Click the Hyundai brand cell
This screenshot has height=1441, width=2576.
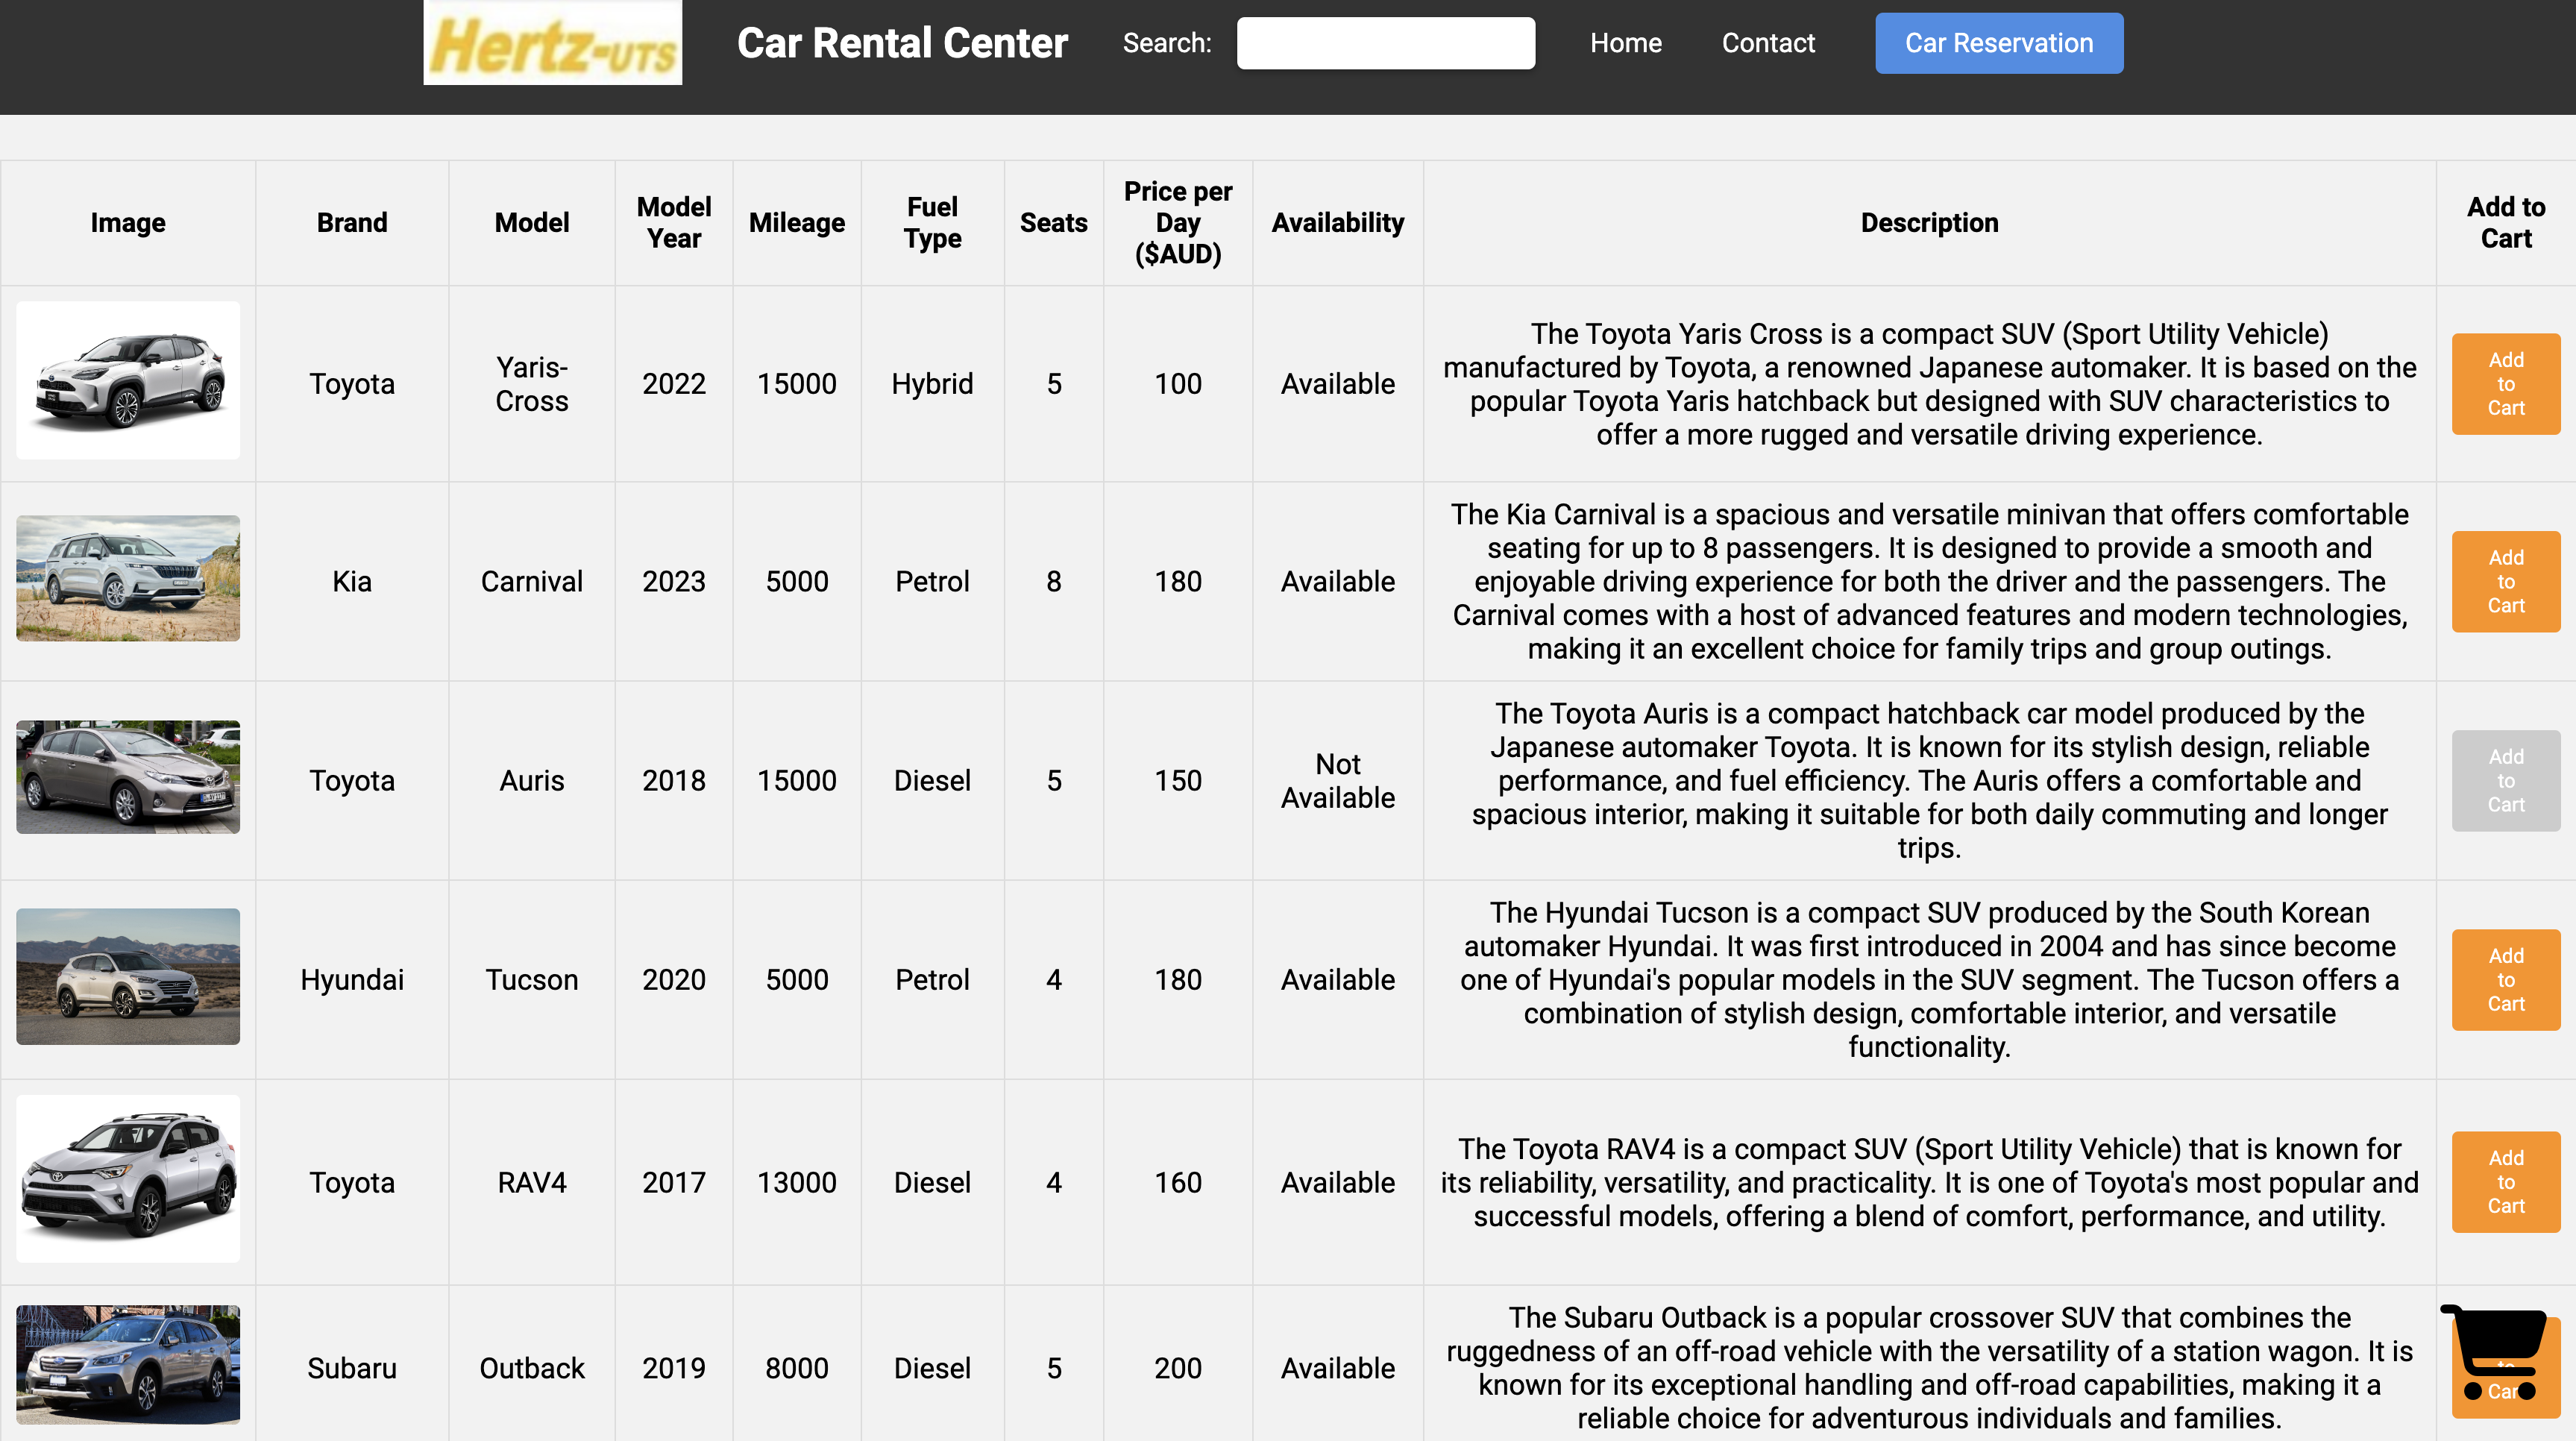pos(352,980)
